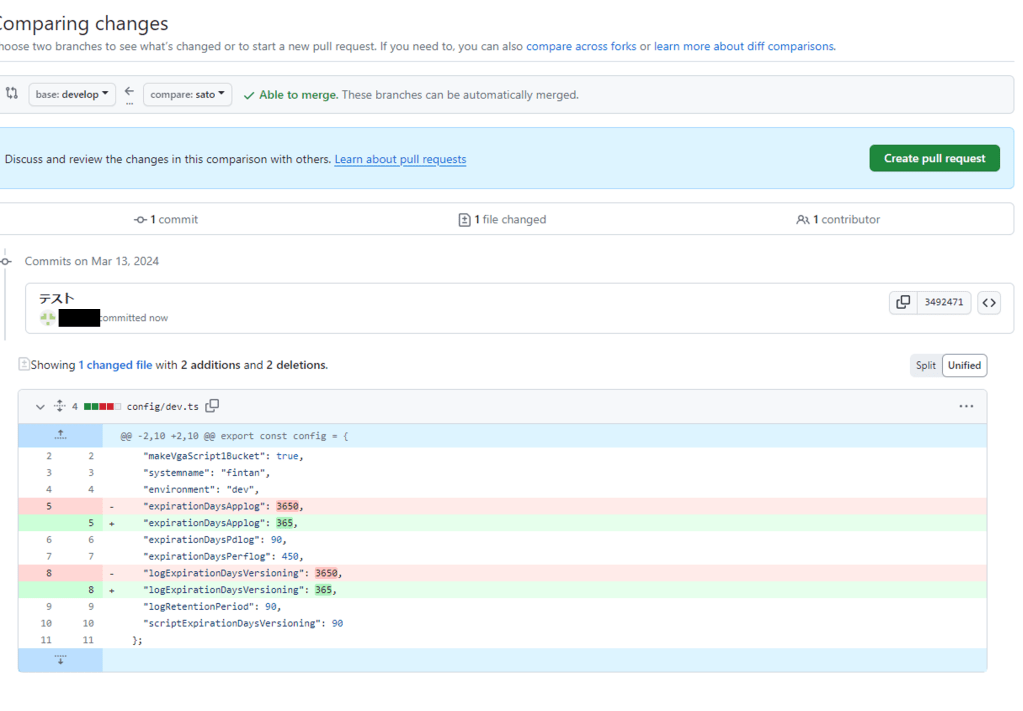1023x711 pixels.
Task: Expand hidden diff lines downward arrow
Action: (x=60, y=659)
